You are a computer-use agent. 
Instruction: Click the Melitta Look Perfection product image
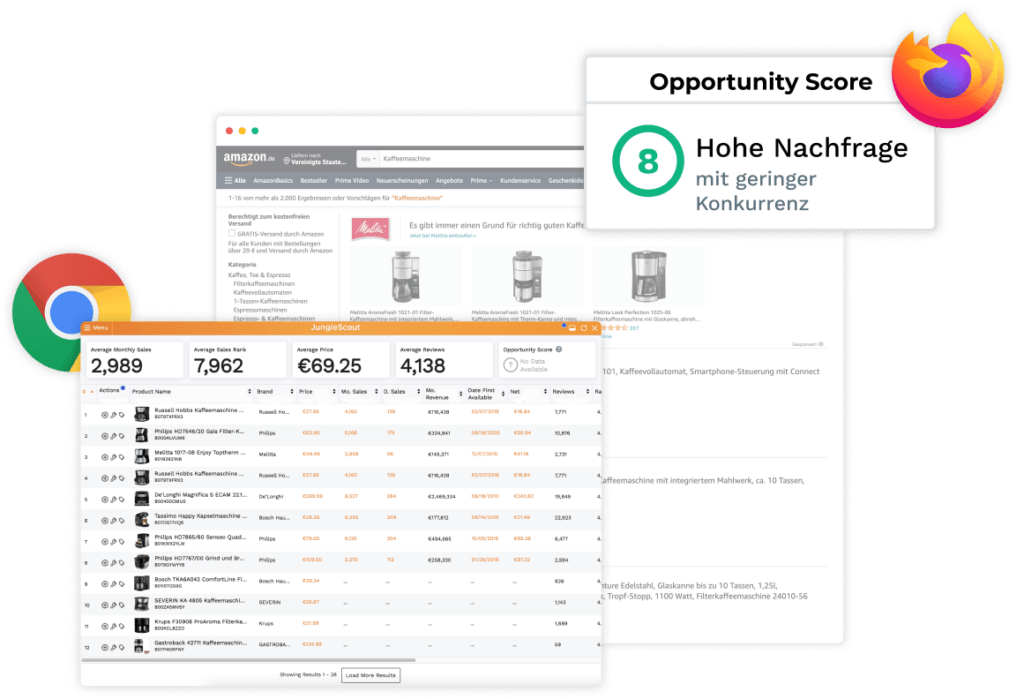coord(648,276)
